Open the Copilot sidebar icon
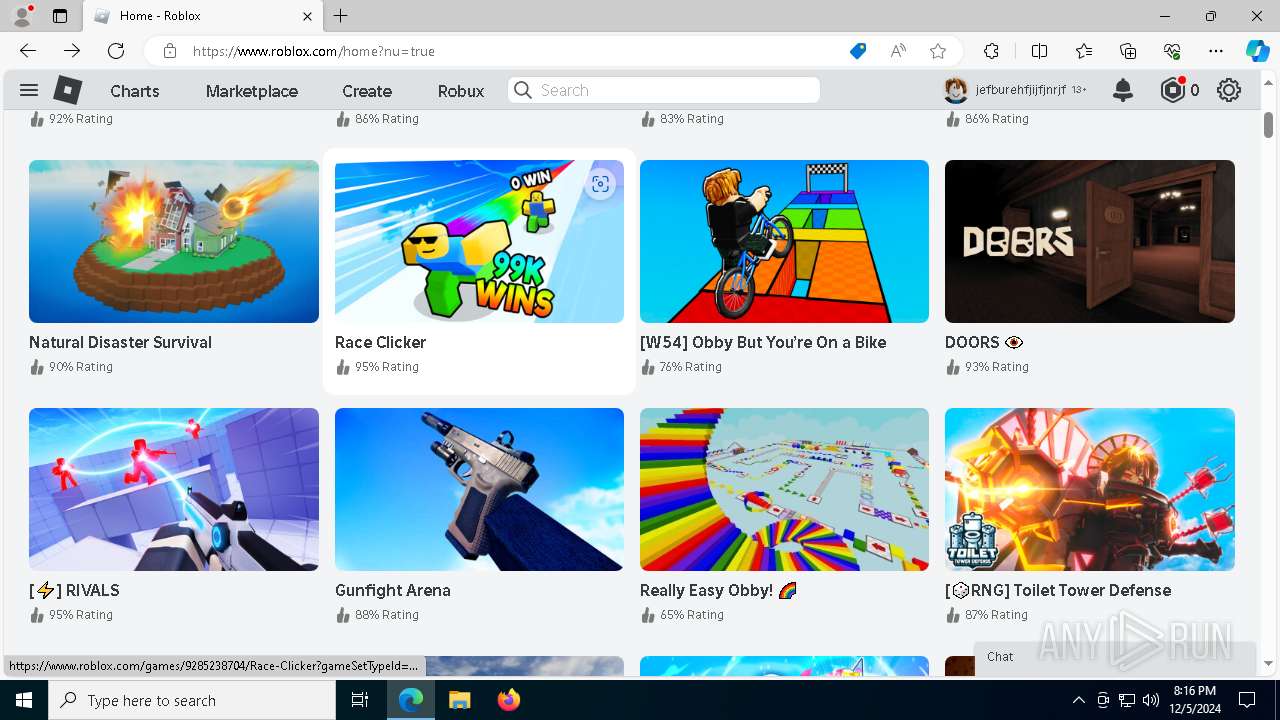Screen dimensions: 1280x720 [x=1257, y=51]
